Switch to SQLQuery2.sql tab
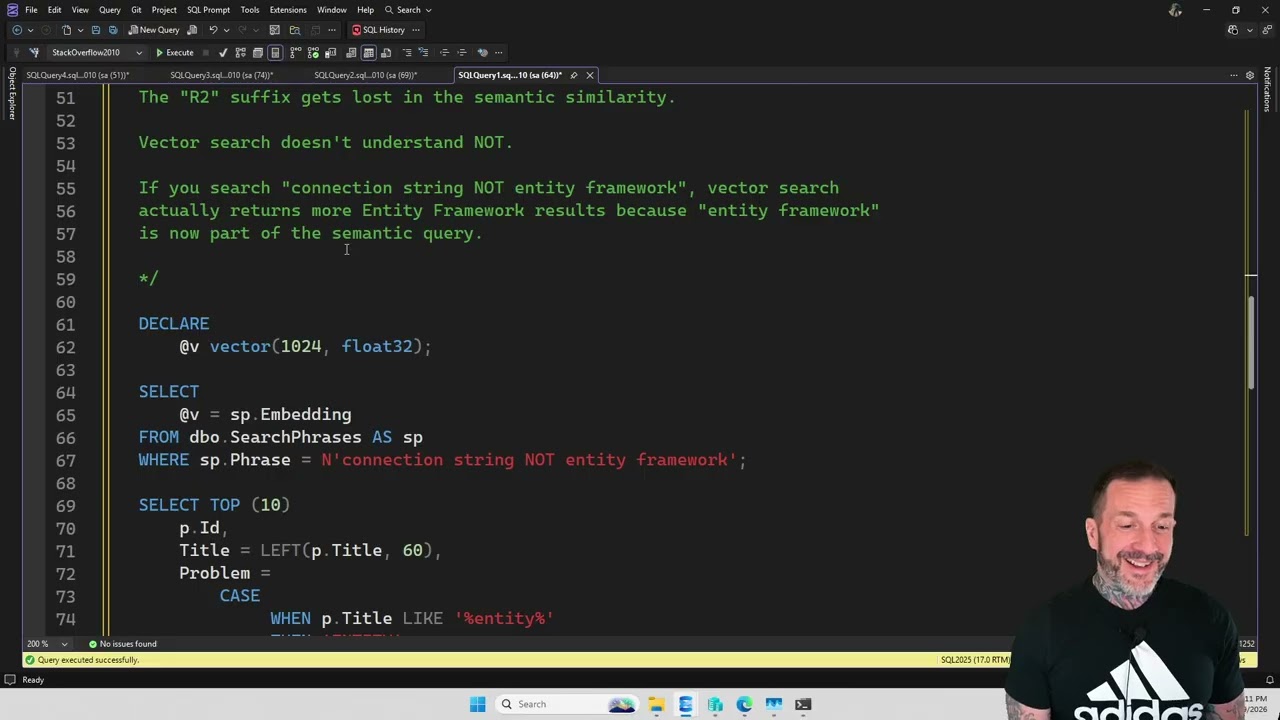Screen dimensions: 1280x720 tap(365, 75)
